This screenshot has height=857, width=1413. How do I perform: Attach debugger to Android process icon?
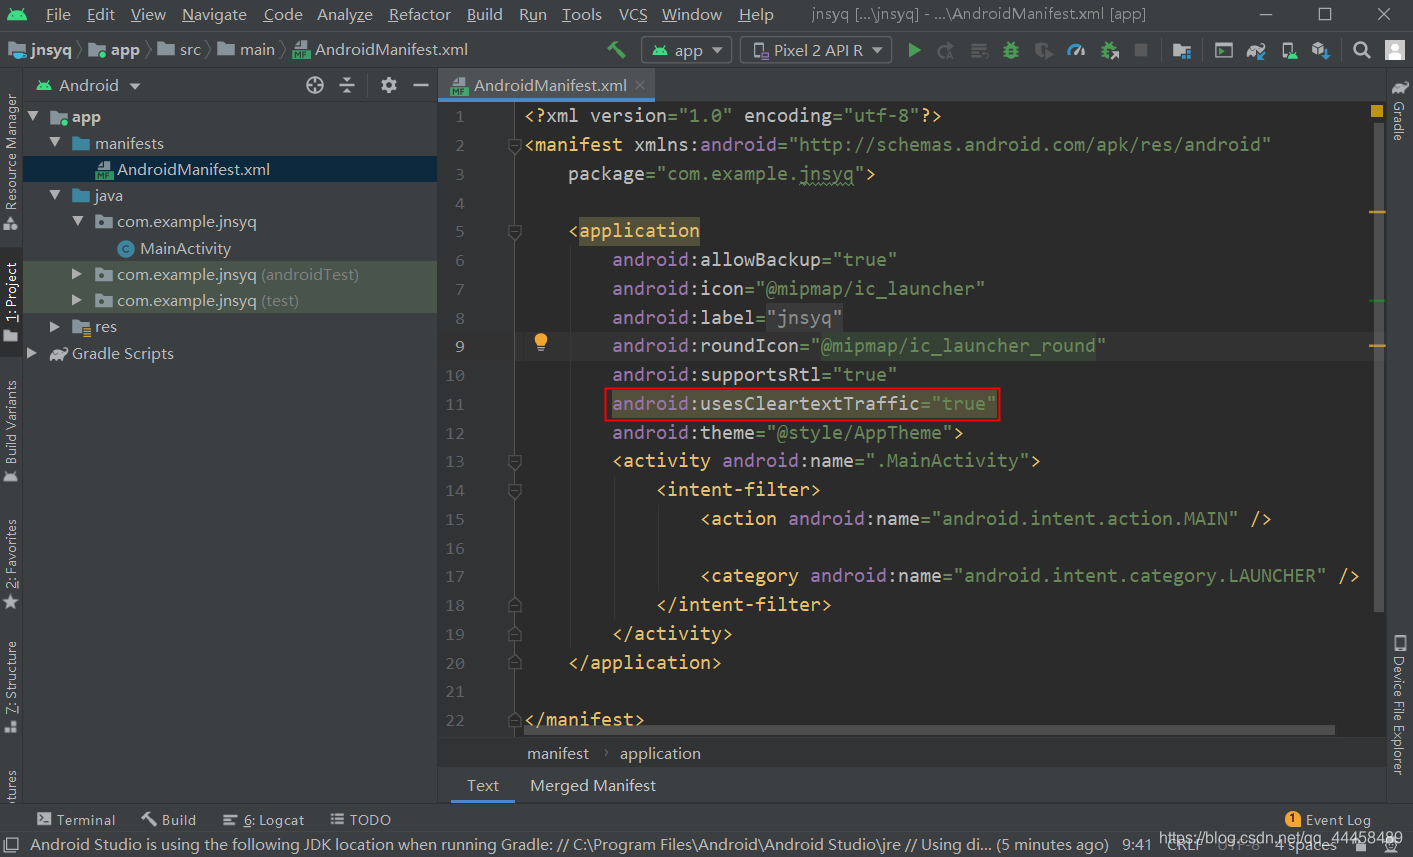(1109, 50)
